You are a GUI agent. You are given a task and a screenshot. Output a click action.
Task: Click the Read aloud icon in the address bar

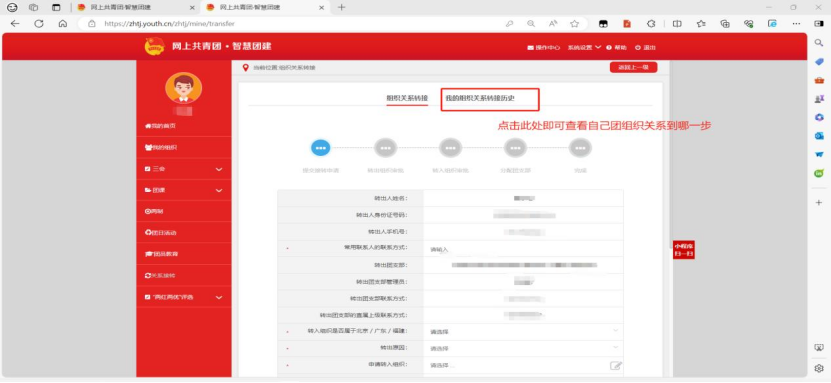tap(553, 23)
